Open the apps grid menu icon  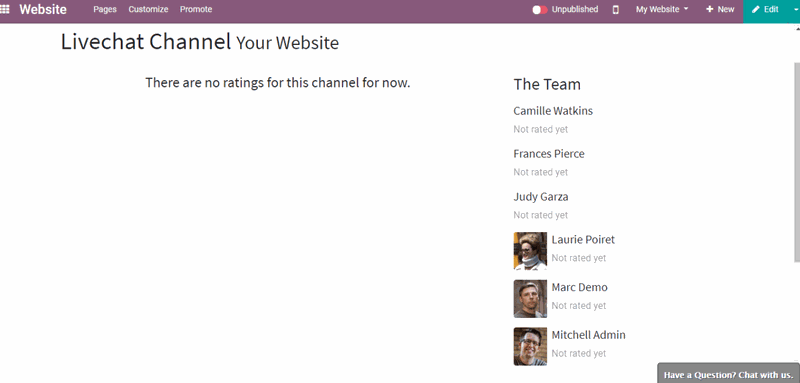coord(5,9)
